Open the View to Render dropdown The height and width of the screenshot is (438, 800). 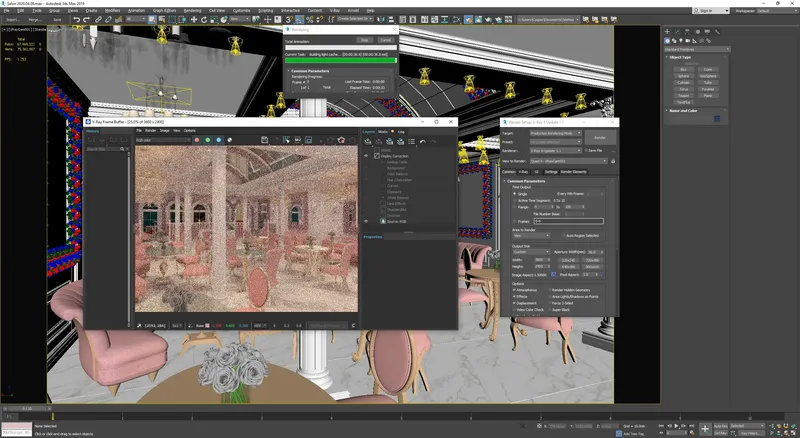point(569,161)
